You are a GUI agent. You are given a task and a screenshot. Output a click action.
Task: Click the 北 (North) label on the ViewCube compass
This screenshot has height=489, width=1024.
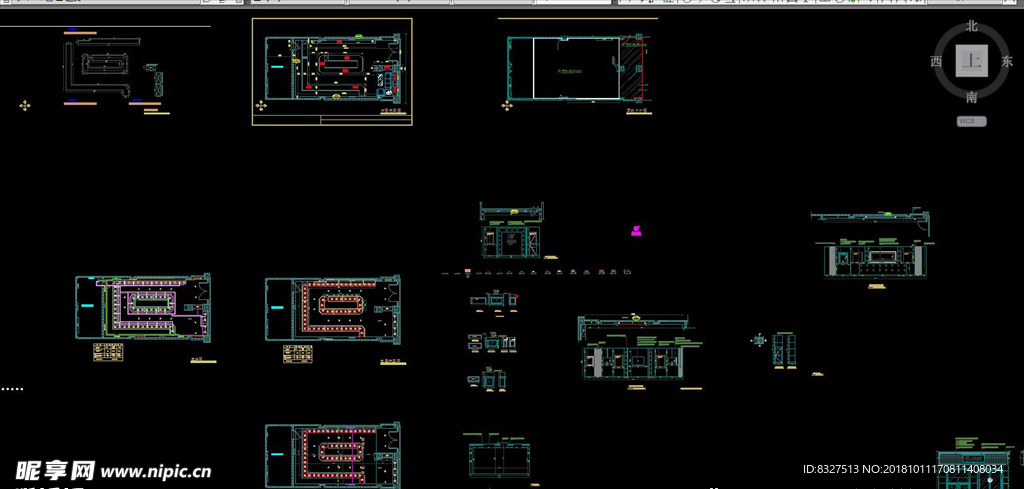tap(971, 26)
